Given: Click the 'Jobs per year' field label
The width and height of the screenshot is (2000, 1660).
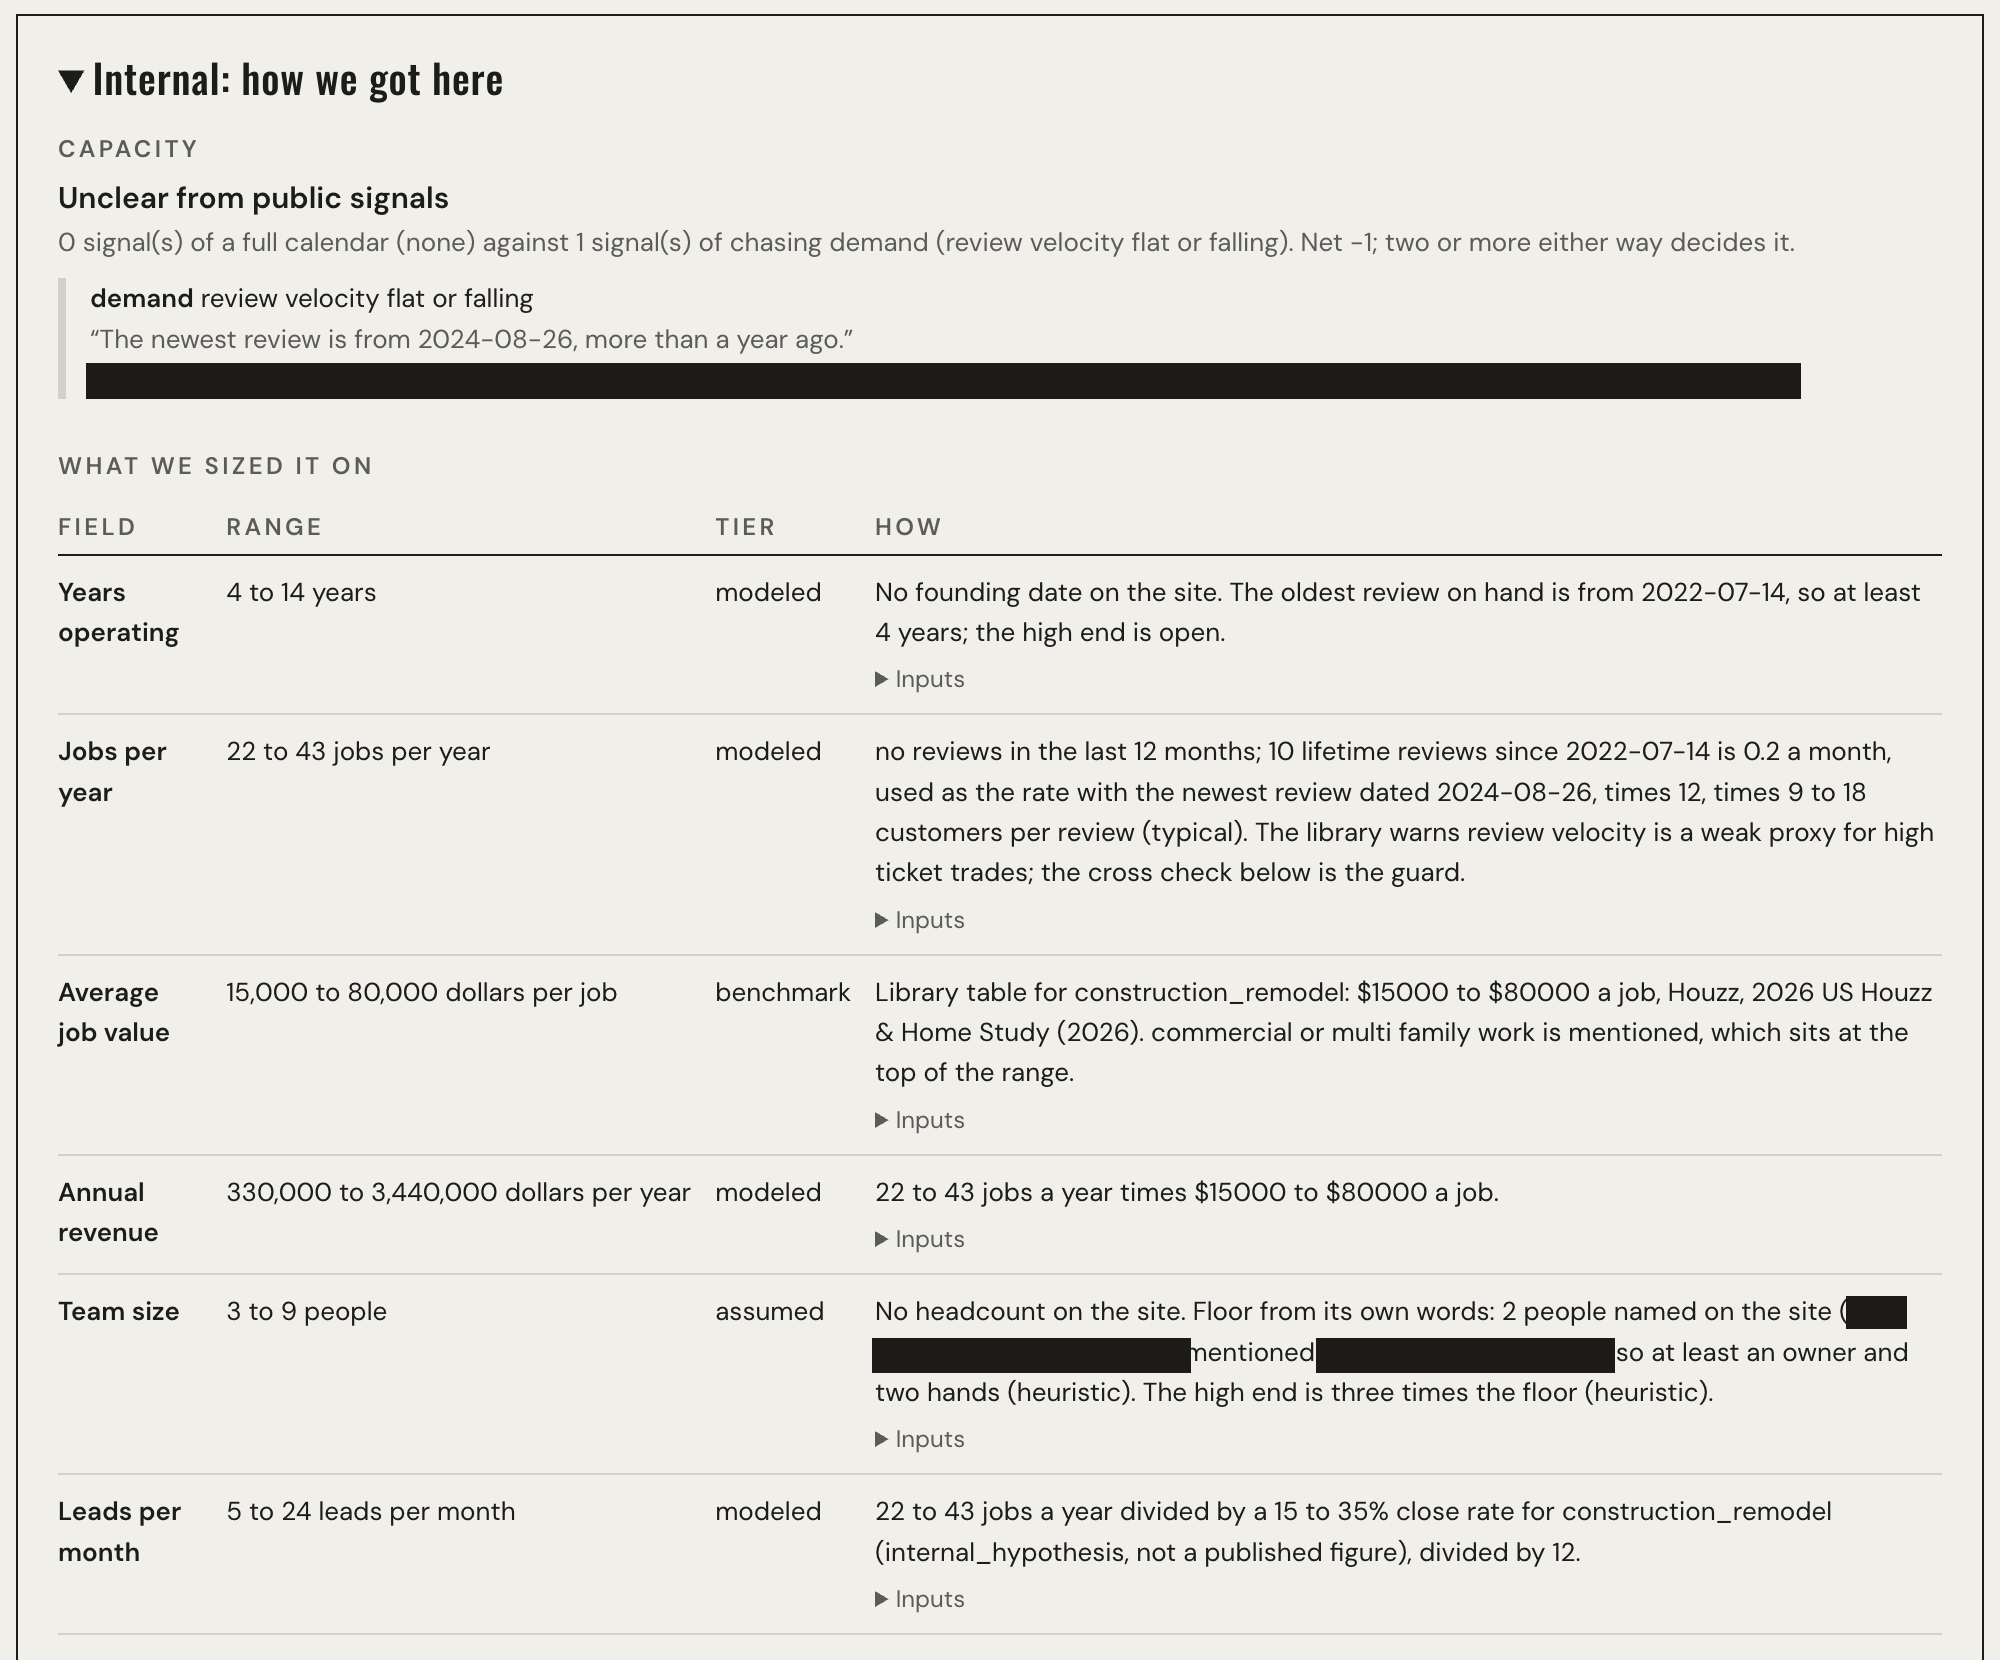Looking at the screenshot, I should coord(112,772).
